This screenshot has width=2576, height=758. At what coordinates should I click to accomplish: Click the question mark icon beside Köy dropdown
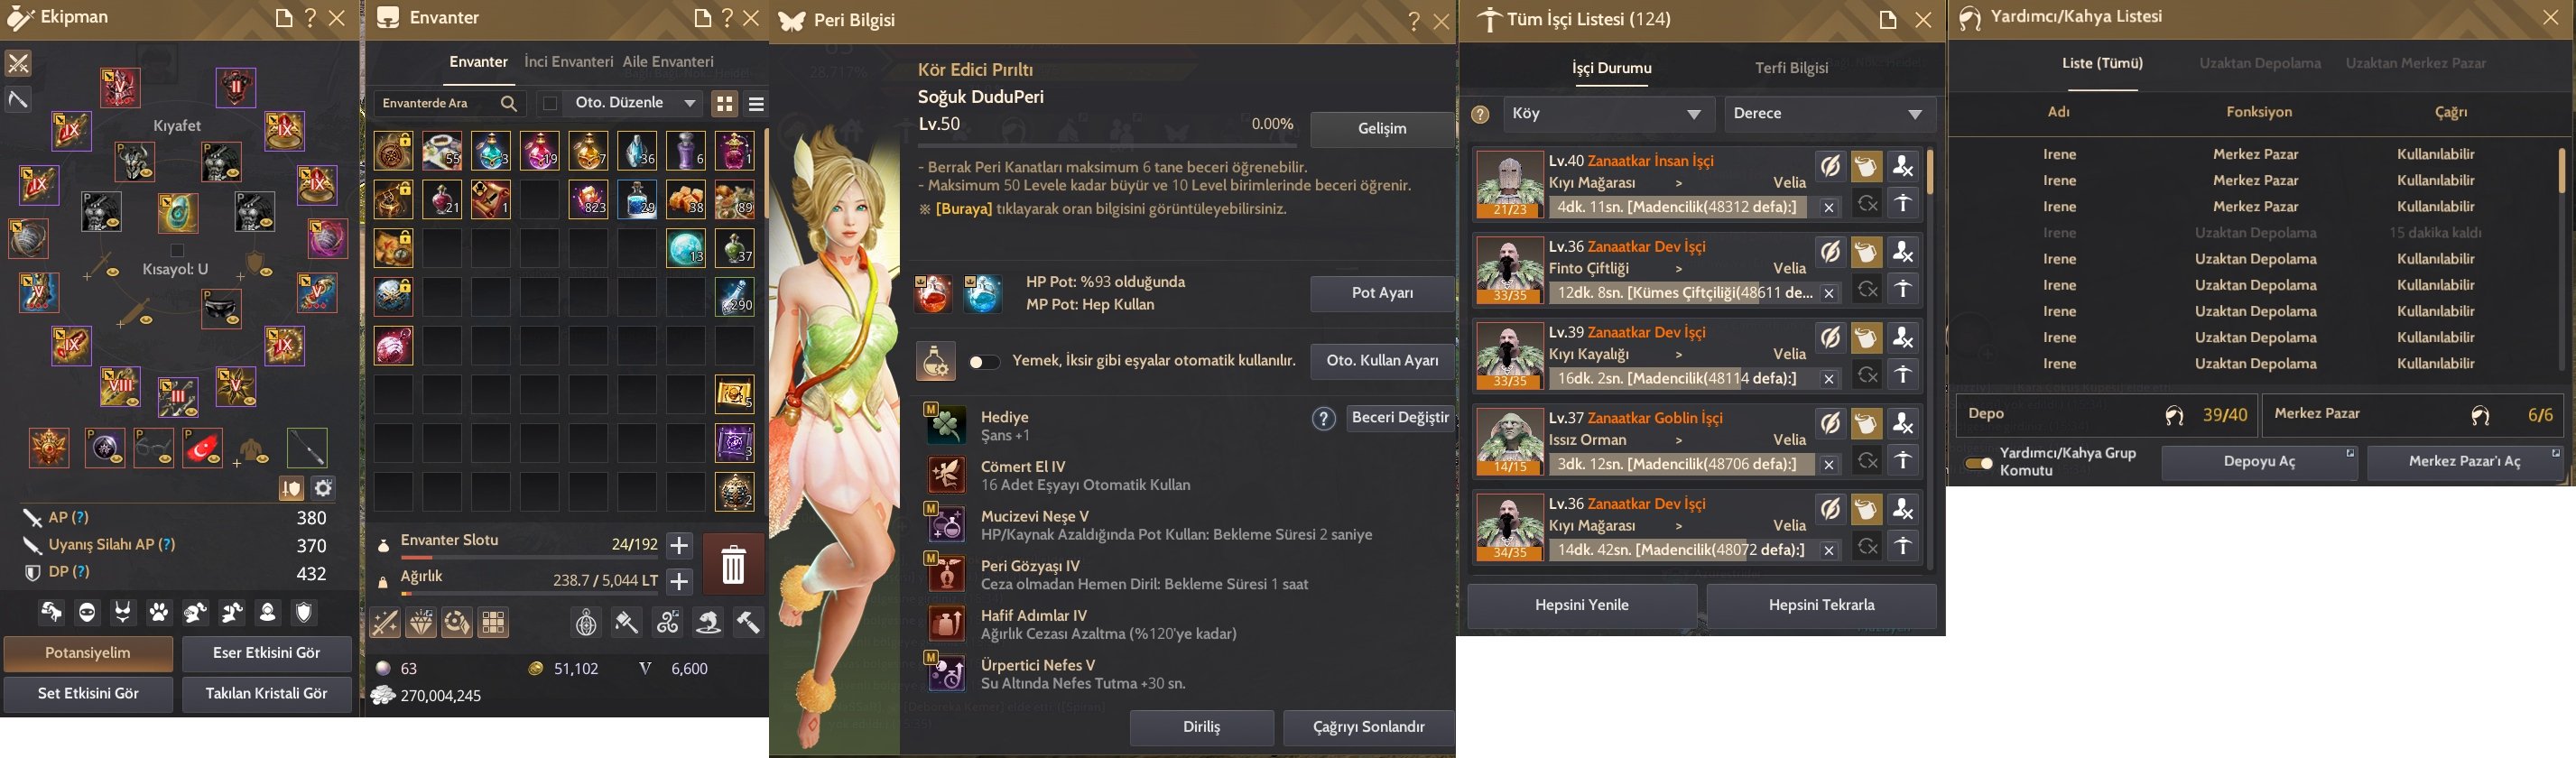pyautogui.click(x=1481, y=114)
